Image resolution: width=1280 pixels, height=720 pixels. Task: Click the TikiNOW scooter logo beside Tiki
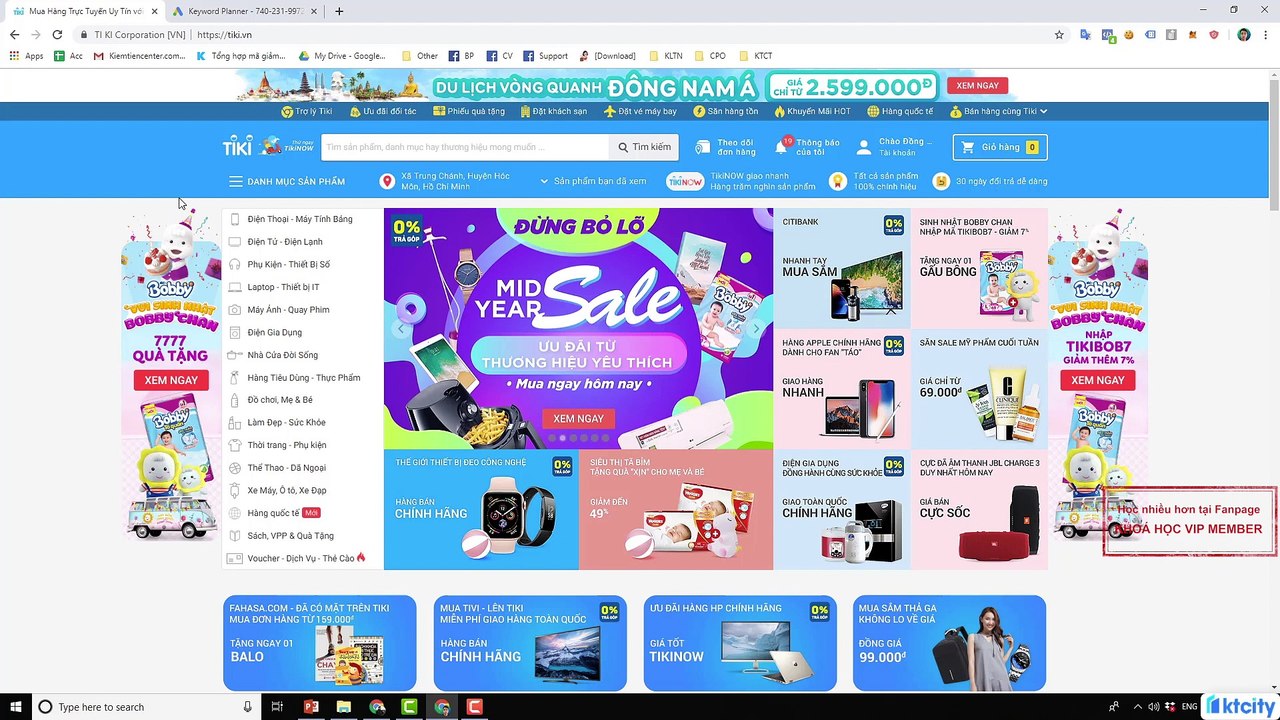pos(285,146)
